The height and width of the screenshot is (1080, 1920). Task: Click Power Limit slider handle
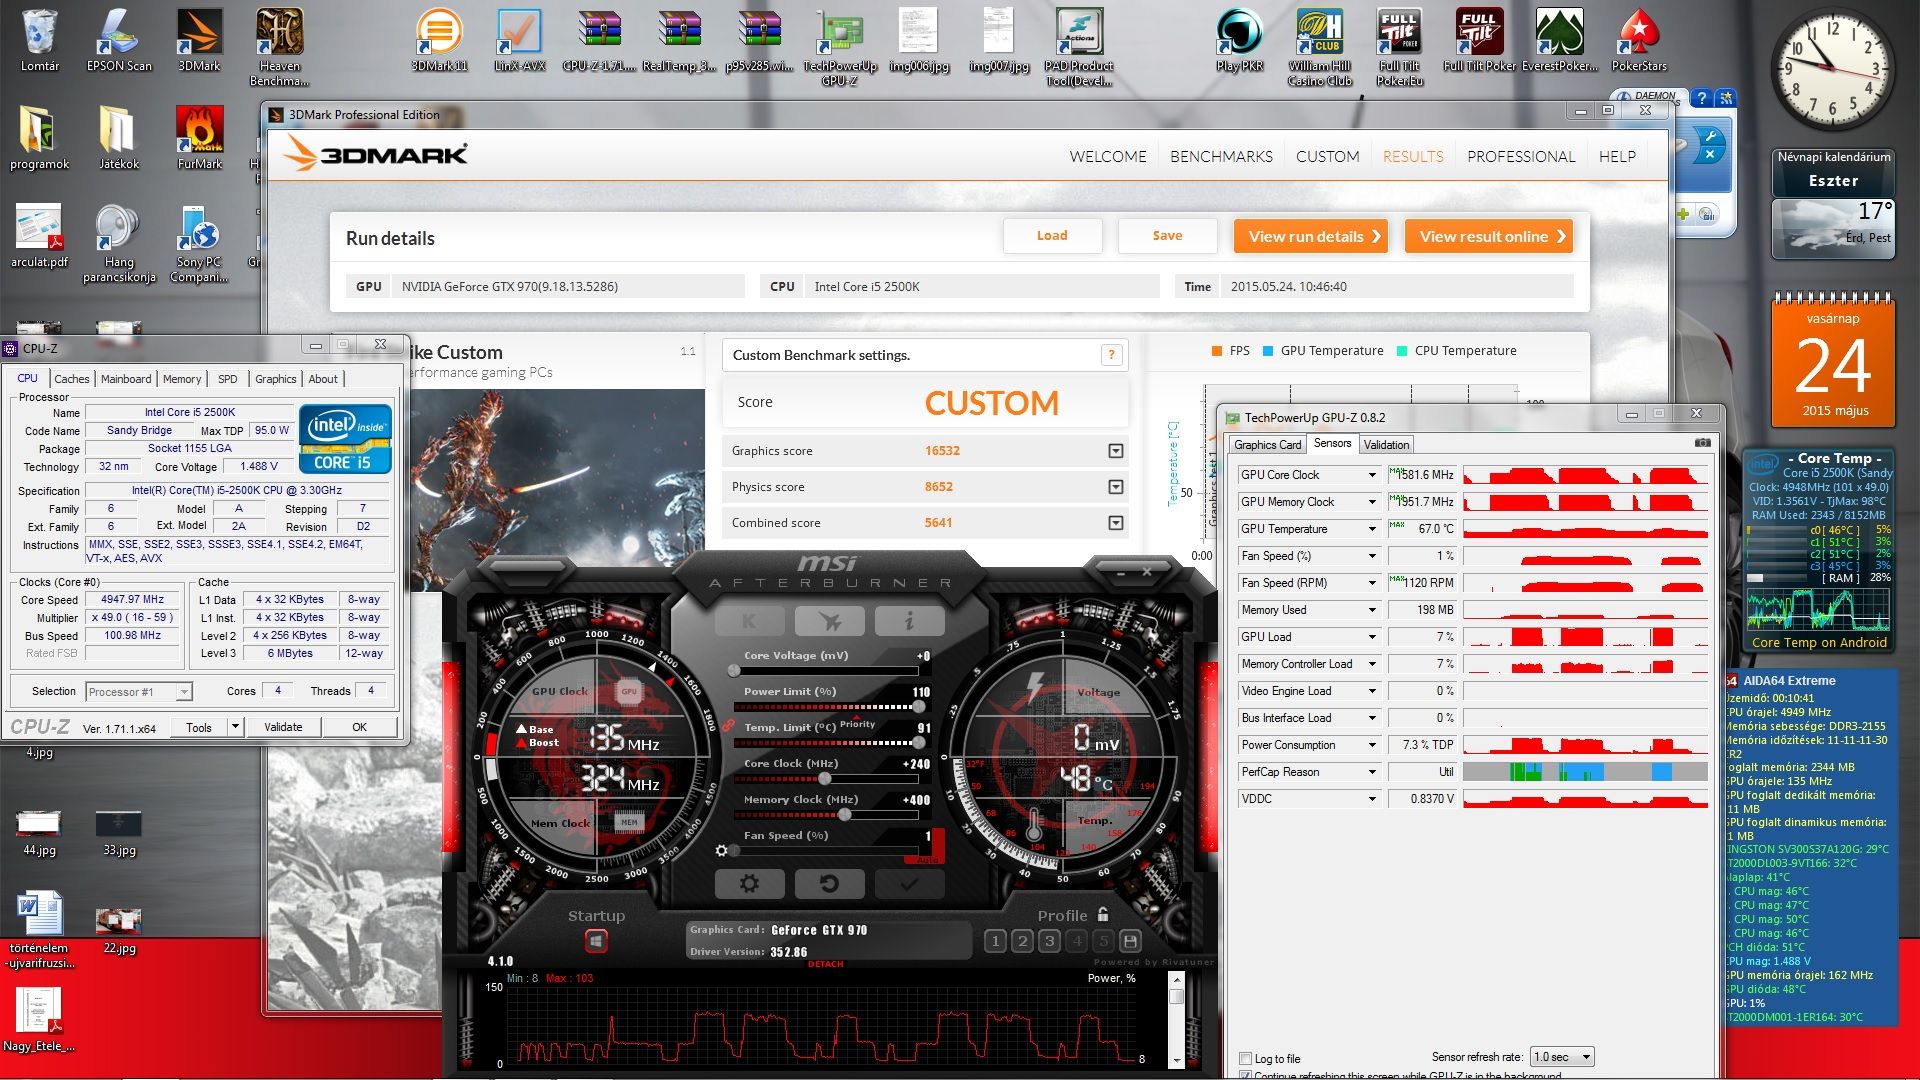click(918, 707)
